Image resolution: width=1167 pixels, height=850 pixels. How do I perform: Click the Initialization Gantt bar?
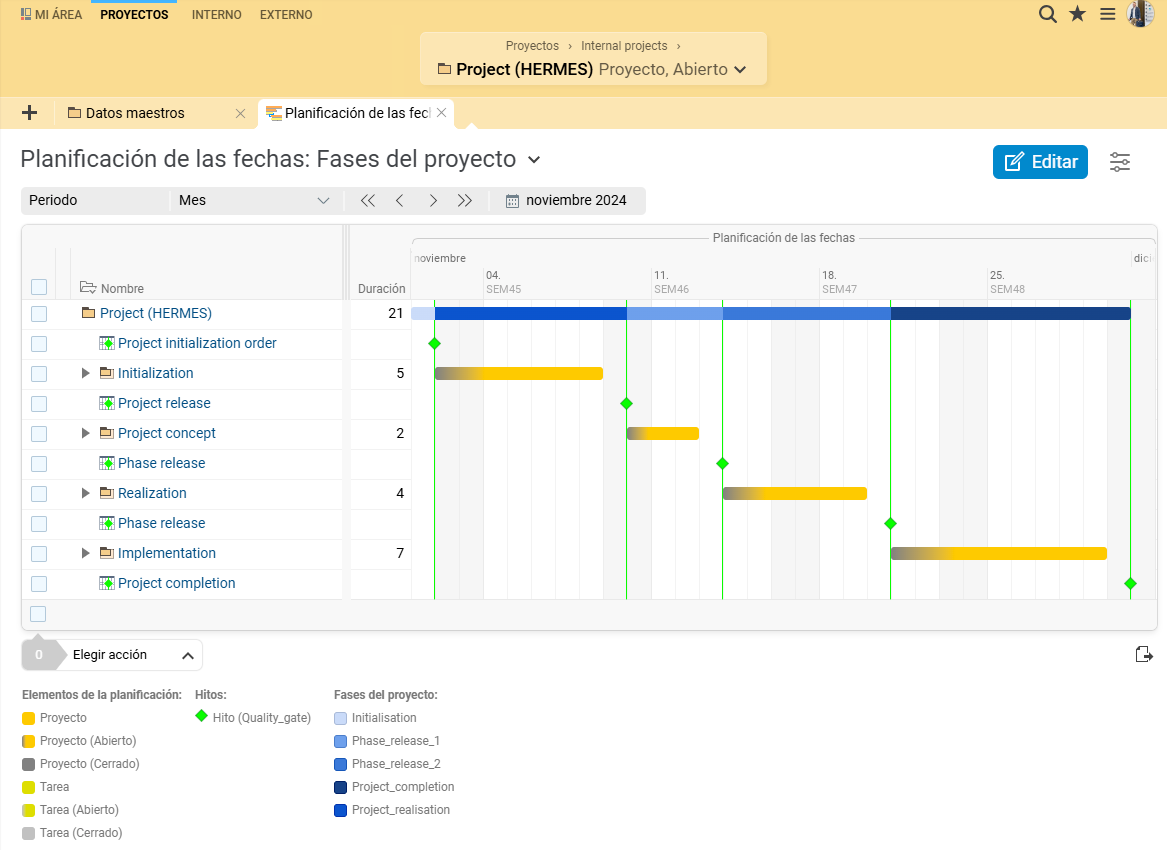[519, 374]
